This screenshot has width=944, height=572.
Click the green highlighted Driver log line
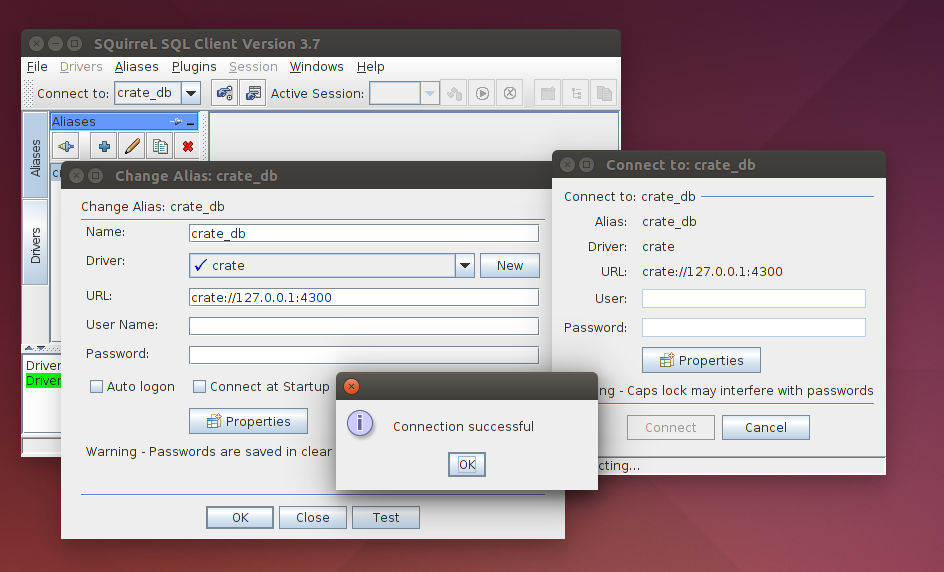pos(43,381)
